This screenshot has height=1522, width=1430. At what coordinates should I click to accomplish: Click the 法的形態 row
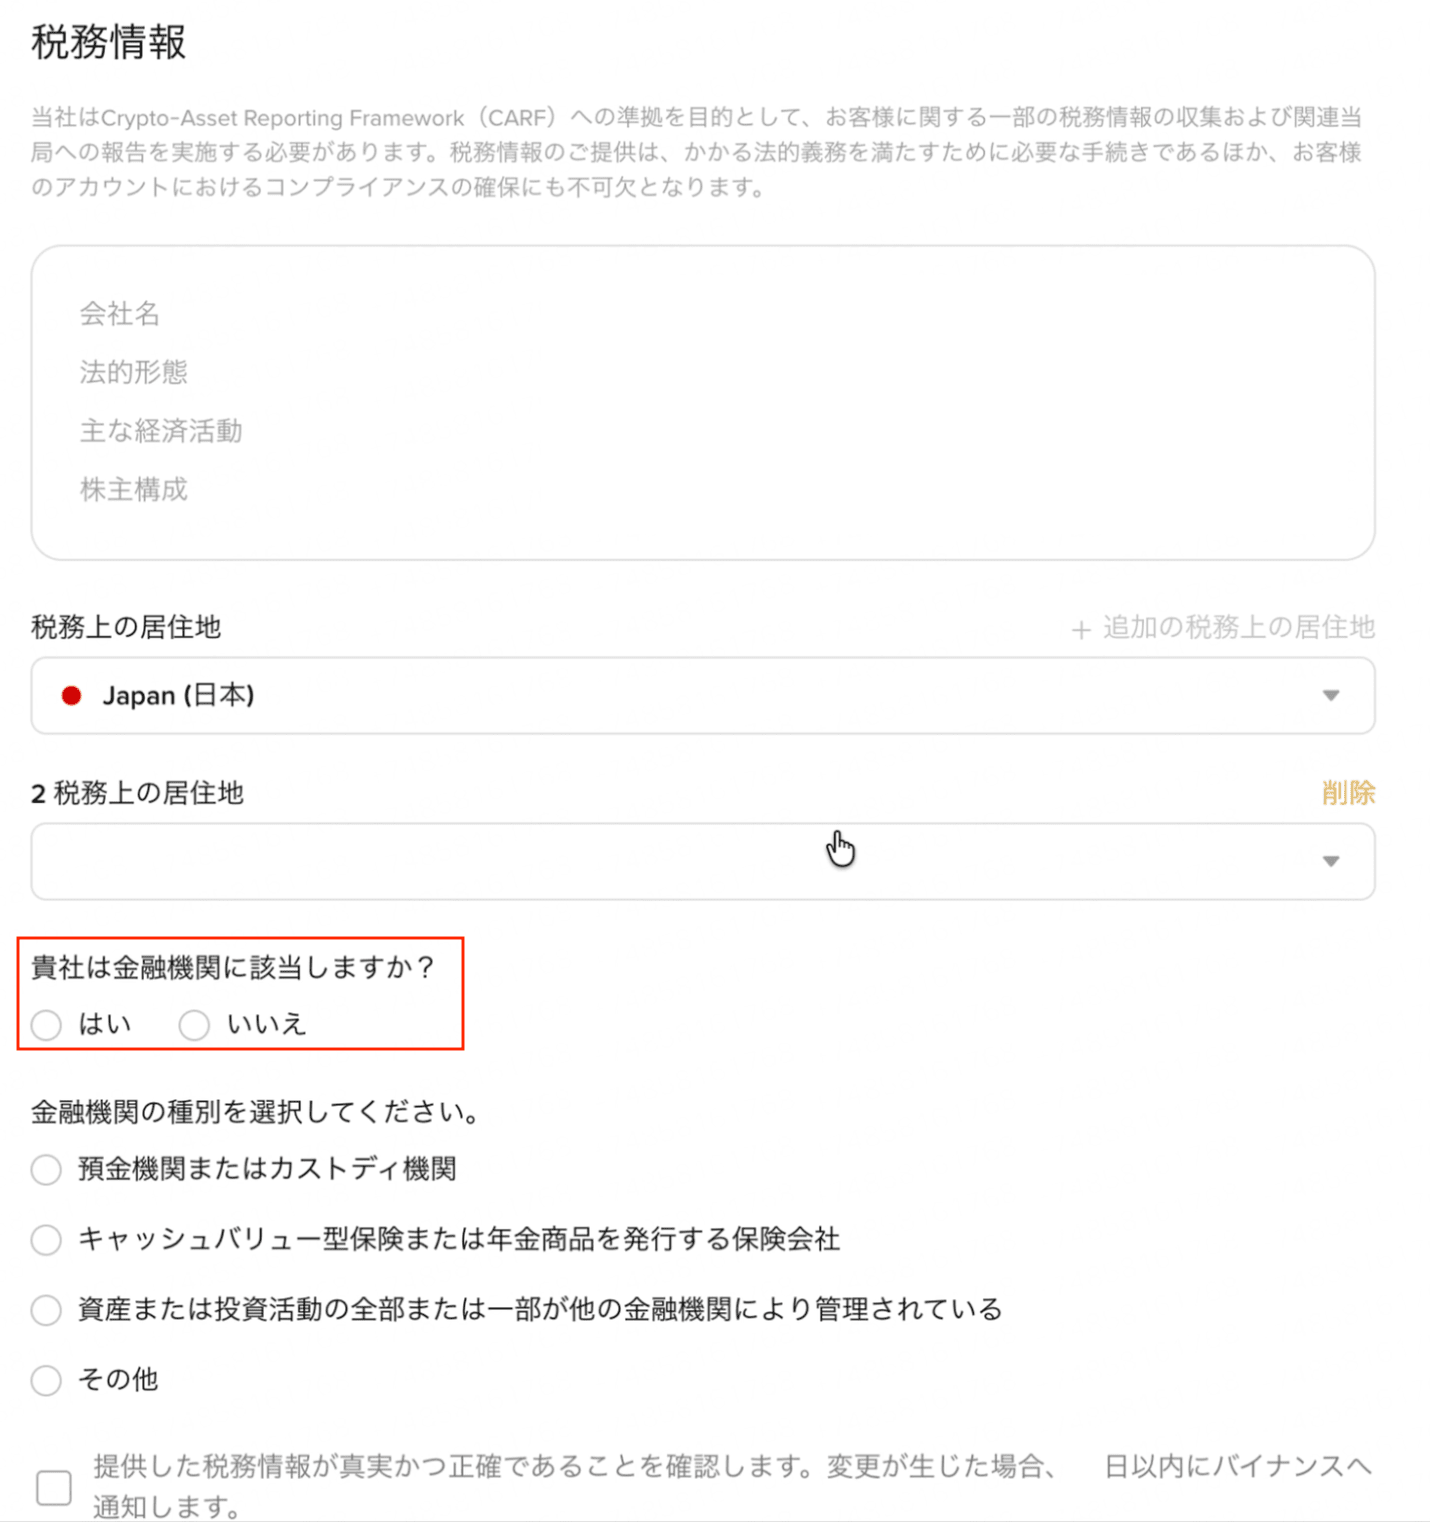coord(134,372)
